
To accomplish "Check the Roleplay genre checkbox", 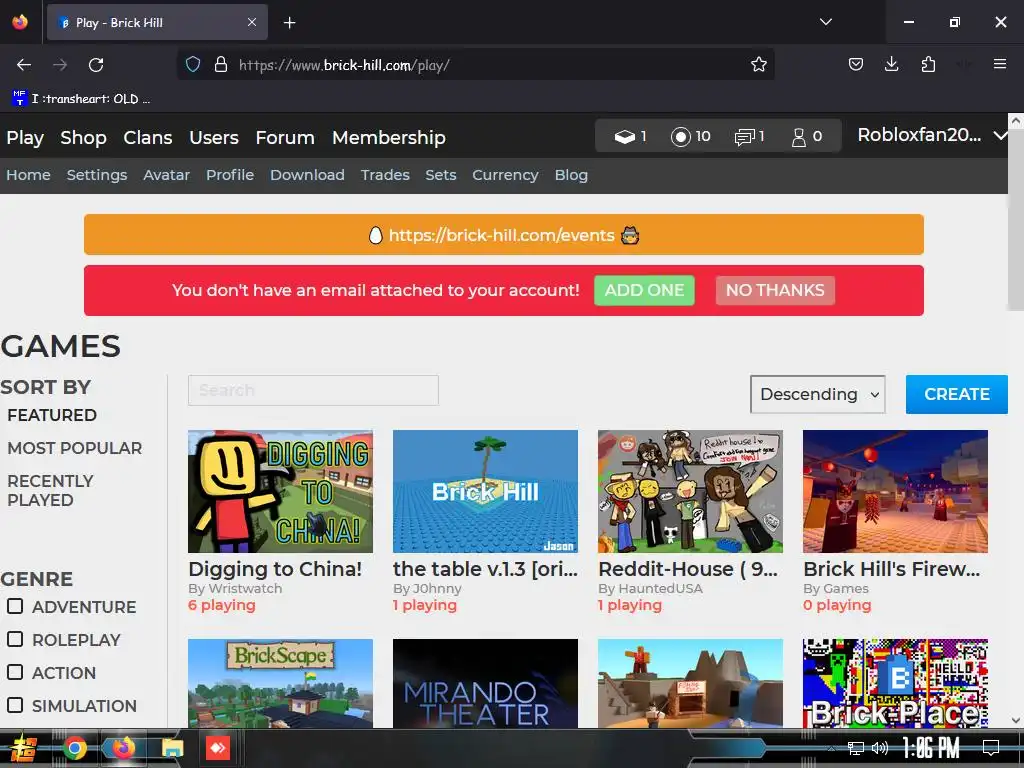I will click(x=15, y=639).
